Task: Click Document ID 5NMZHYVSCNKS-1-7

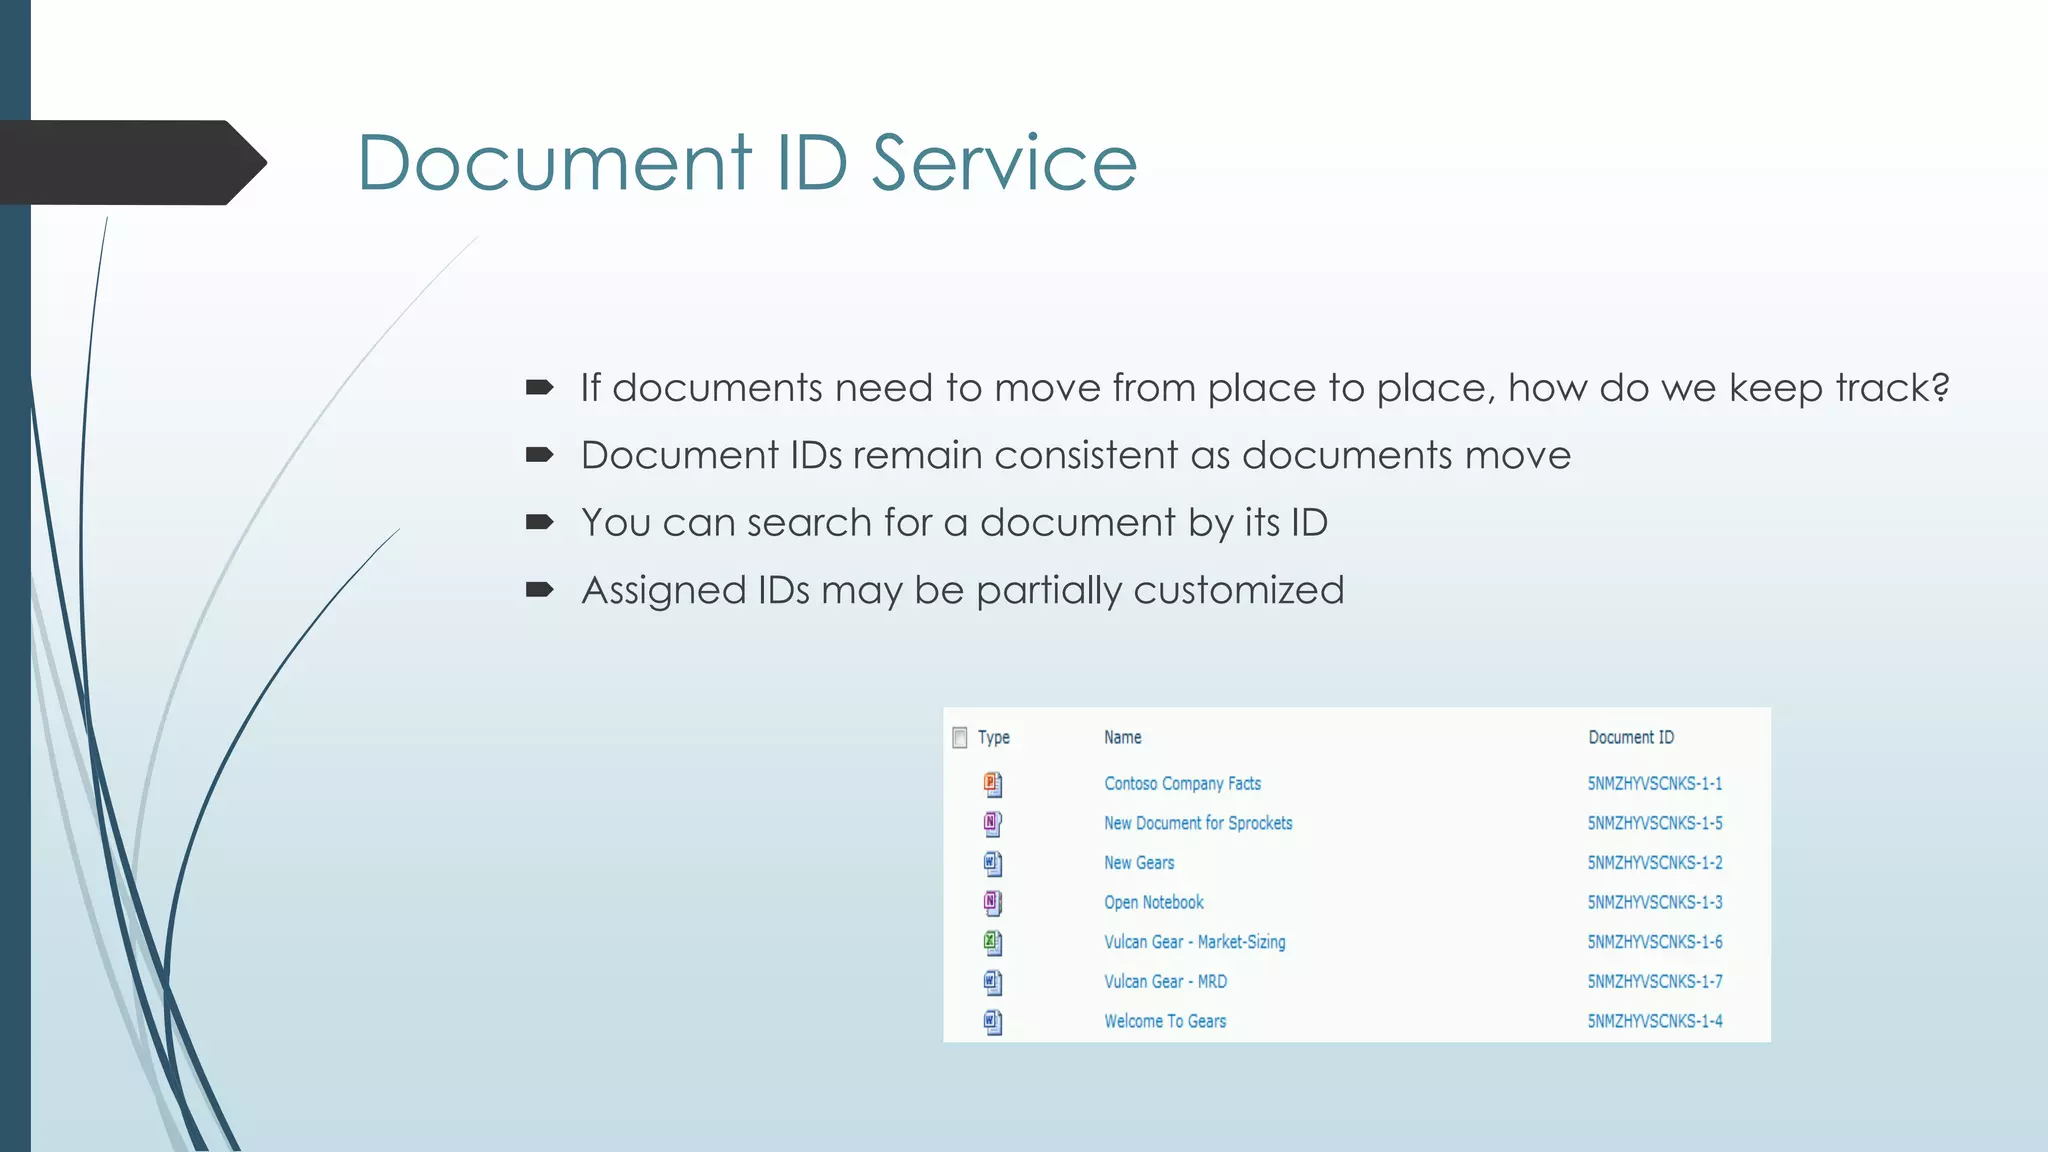Action: [x=1655, y=982]
